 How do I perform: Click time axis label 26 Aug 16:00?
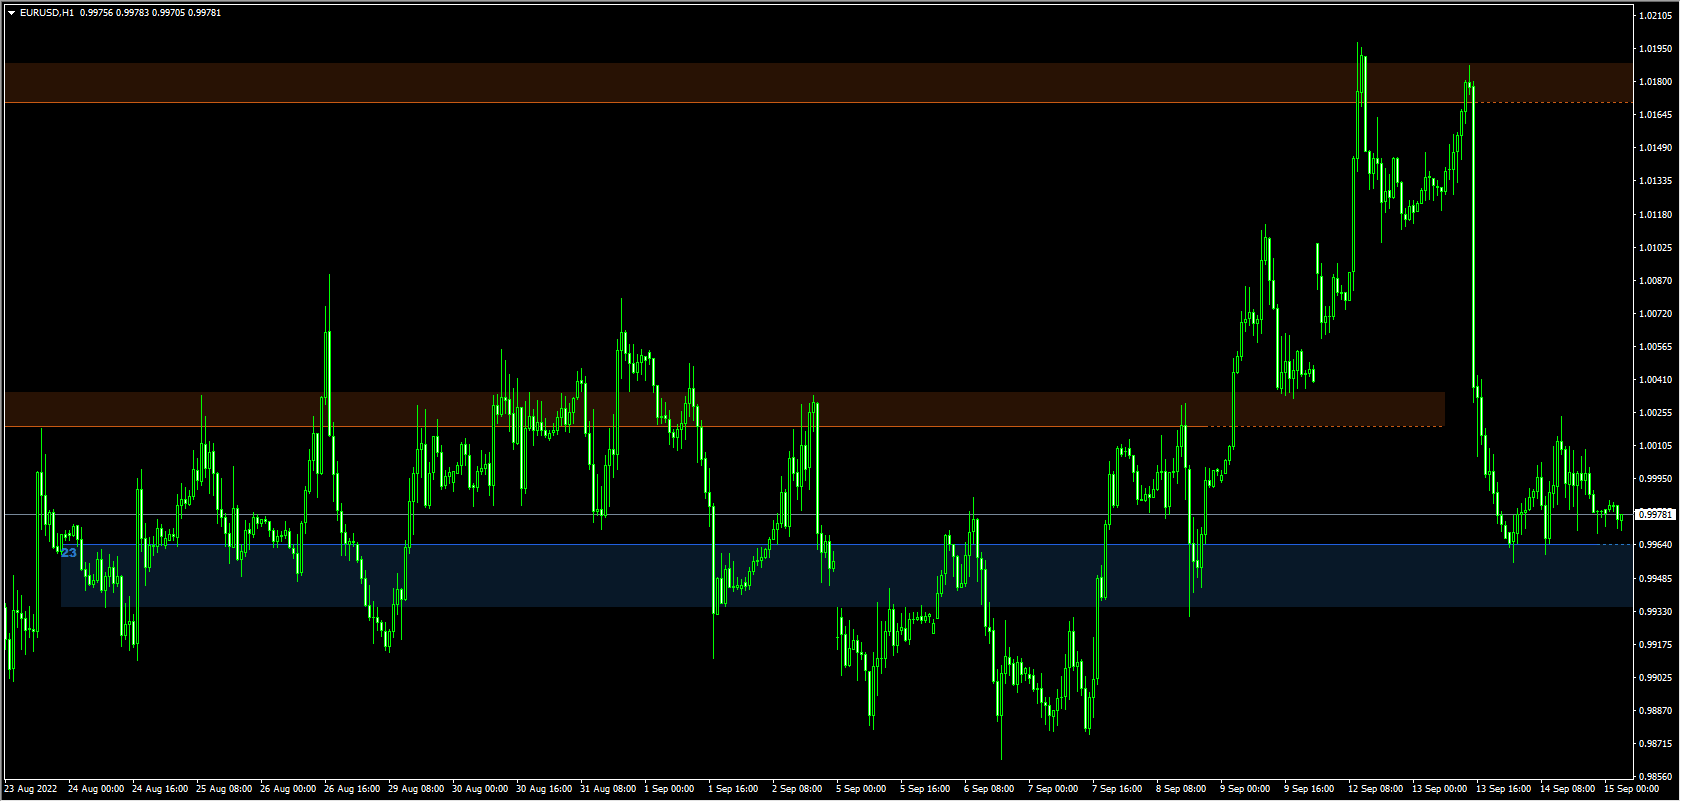tap(352, 789)
